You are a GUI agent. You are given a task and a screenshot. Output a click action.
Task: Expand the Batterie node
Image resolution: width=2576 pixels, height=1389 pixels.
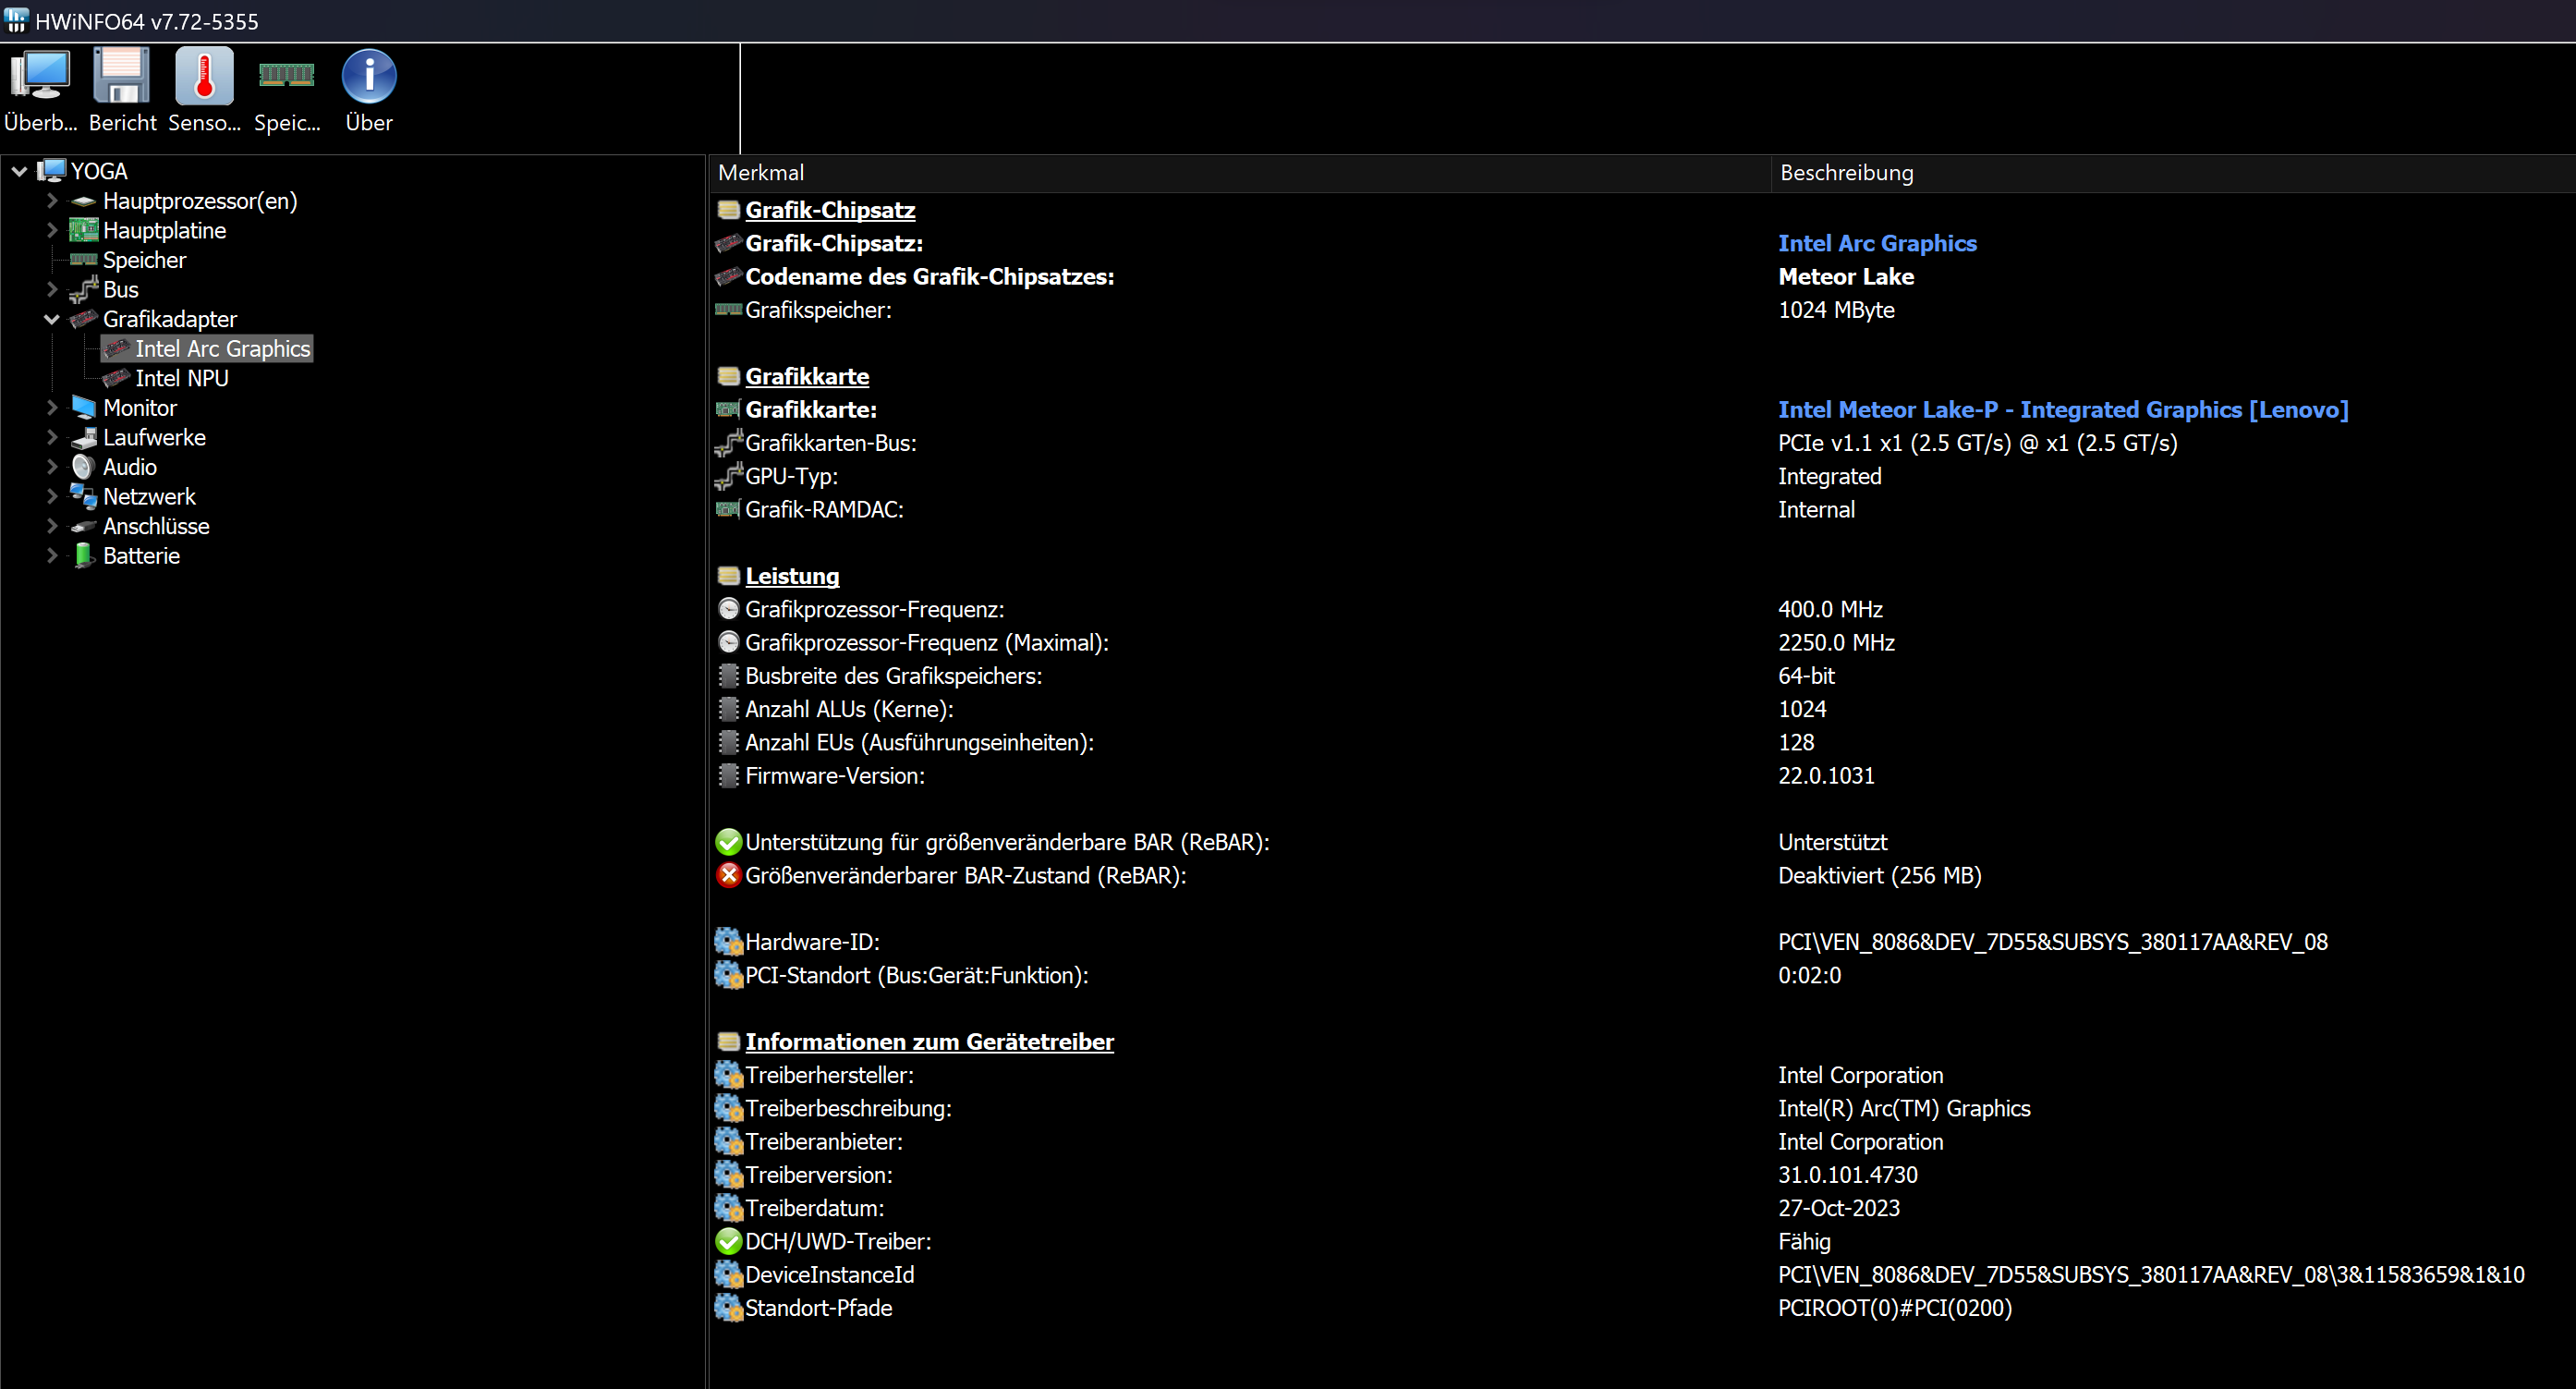[x=52, y=555]
